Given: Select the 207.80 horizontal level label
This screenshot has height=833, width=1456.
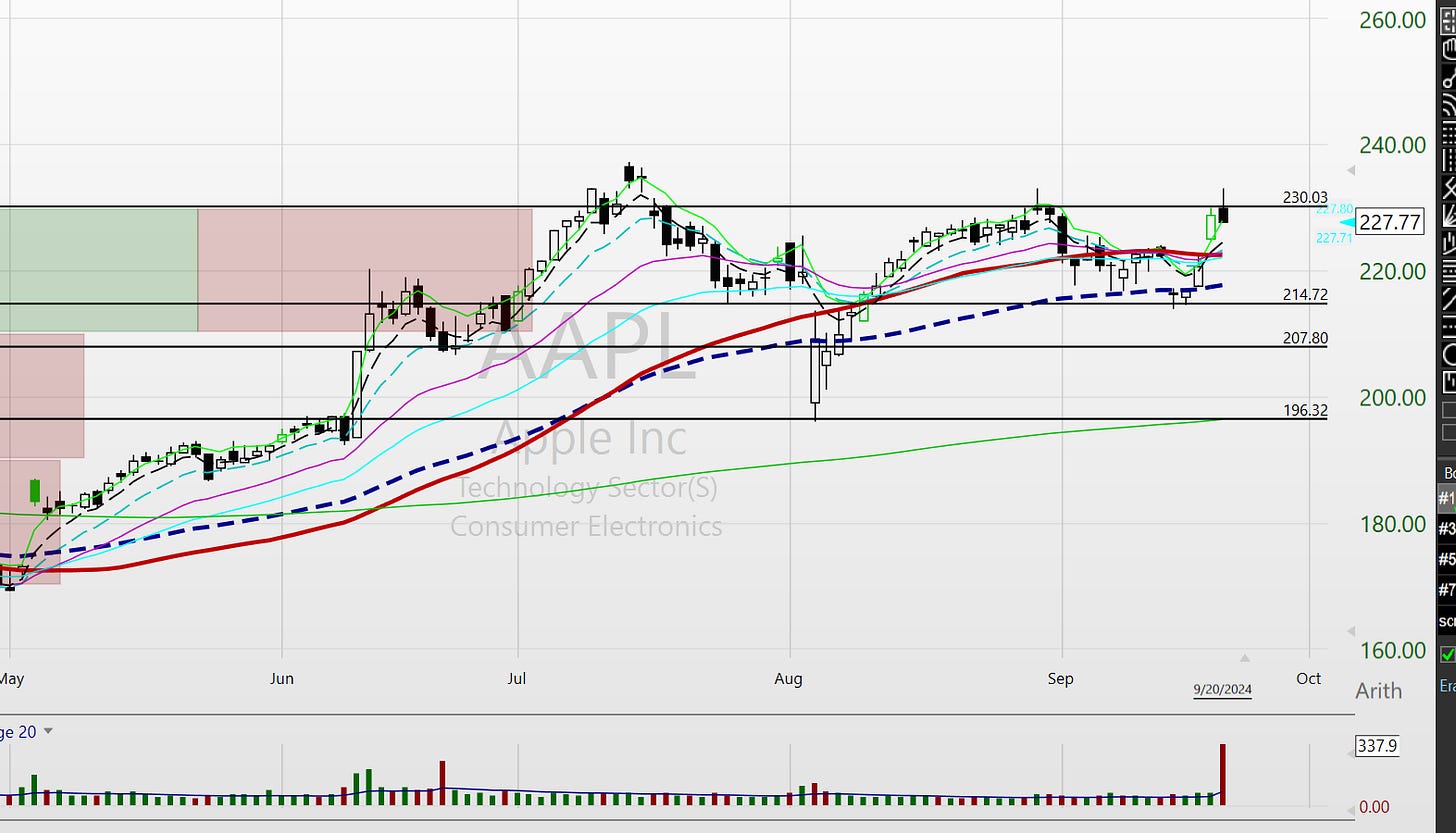Looking at the screenshot, I should (x=1305, y=338).
